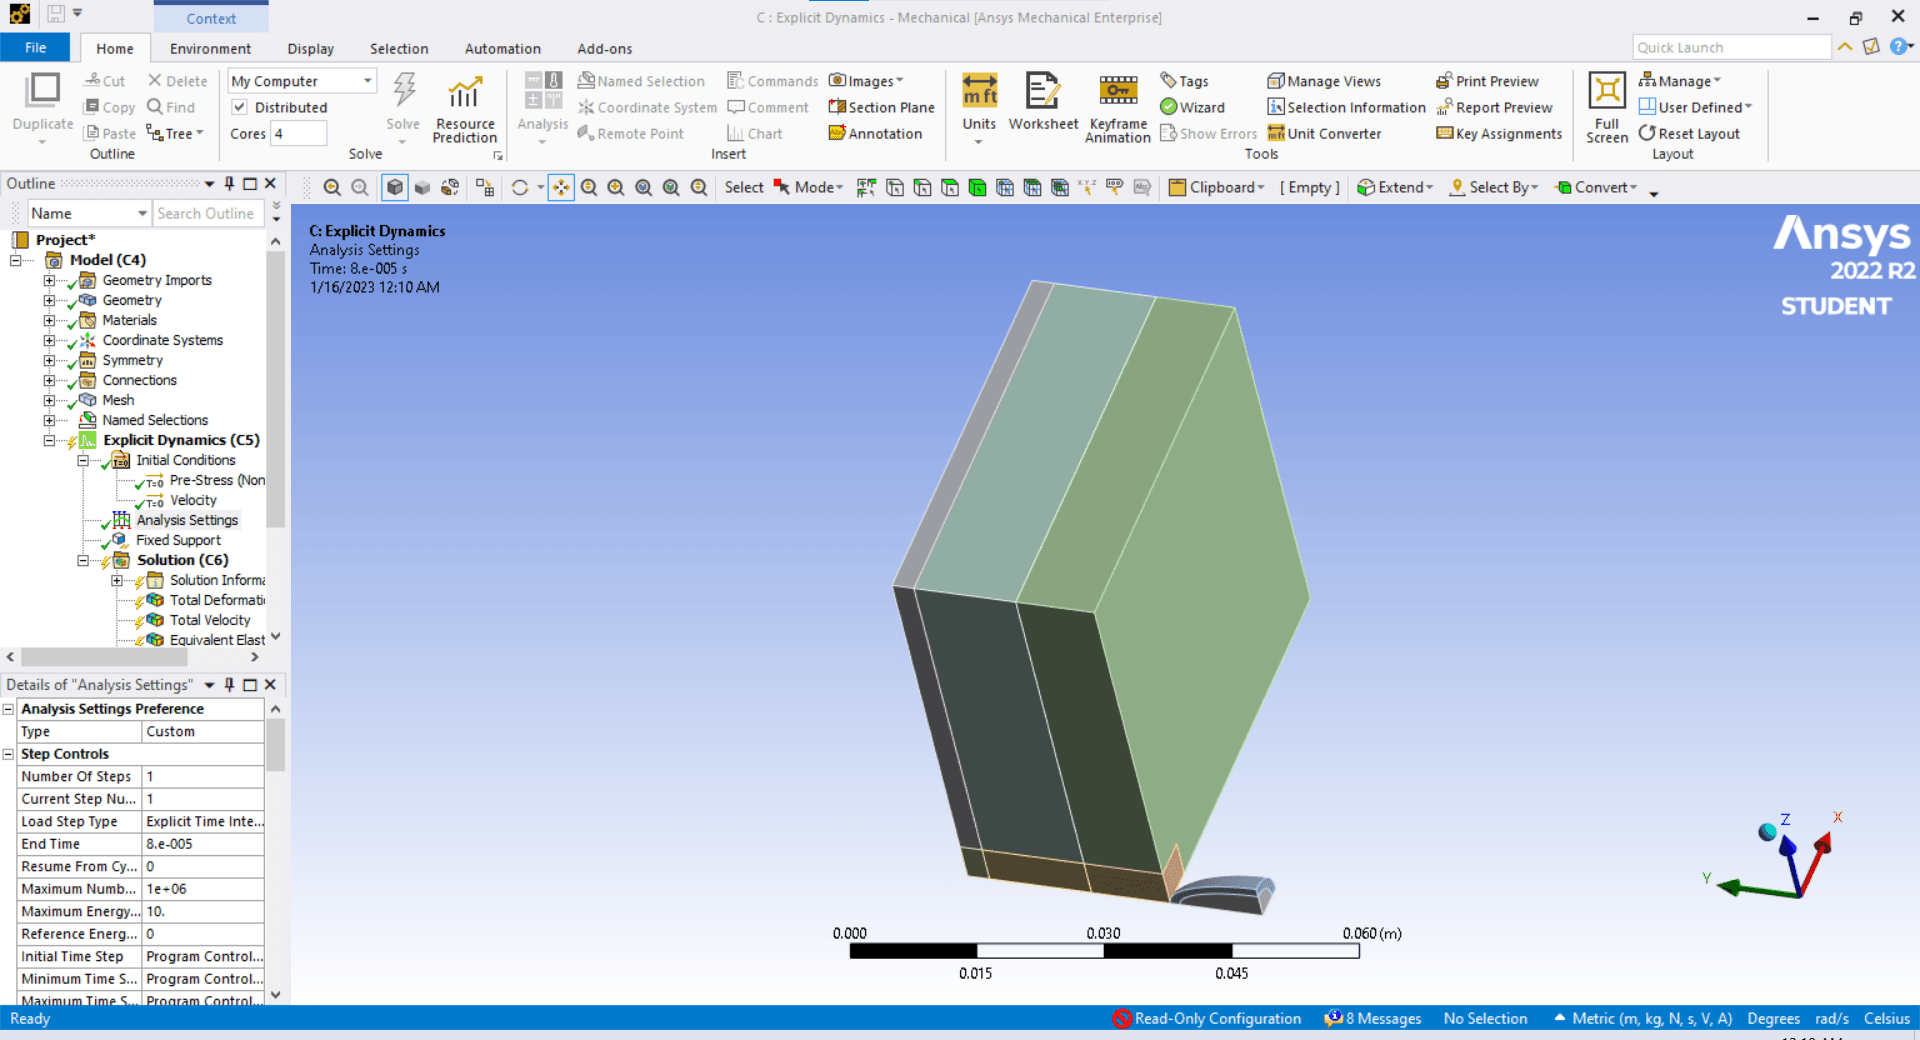Open the Worksheet view
The height and width of the screenshot is (1040, 1920).
point(1042,100)
